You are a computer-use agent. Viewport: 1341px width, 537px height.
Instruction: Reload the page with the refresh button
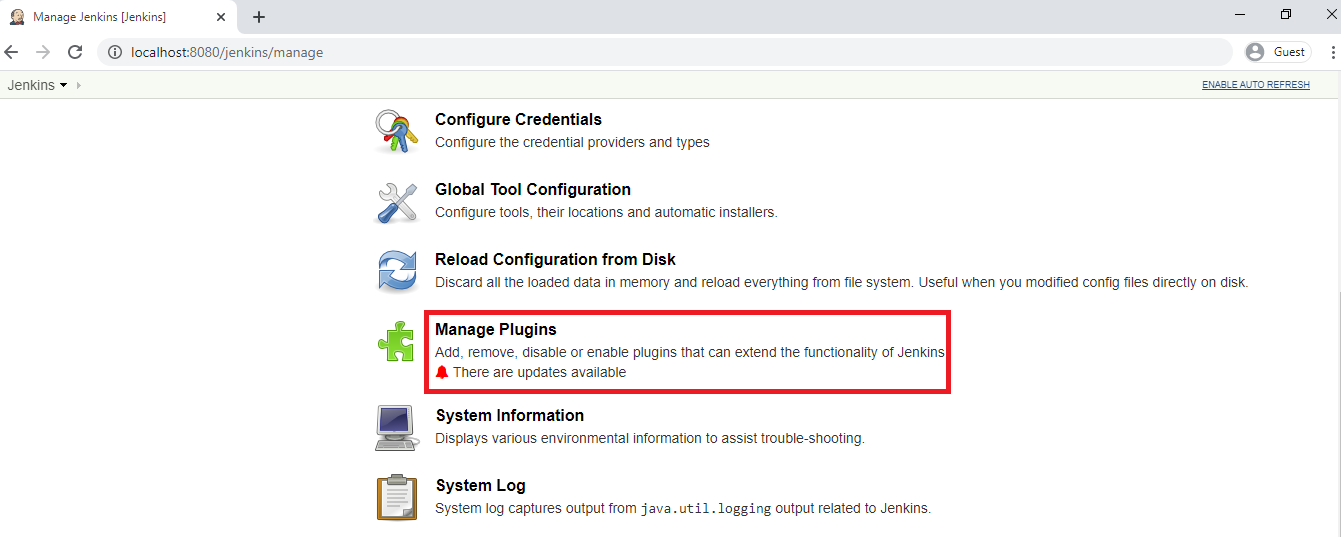(75, 52)
